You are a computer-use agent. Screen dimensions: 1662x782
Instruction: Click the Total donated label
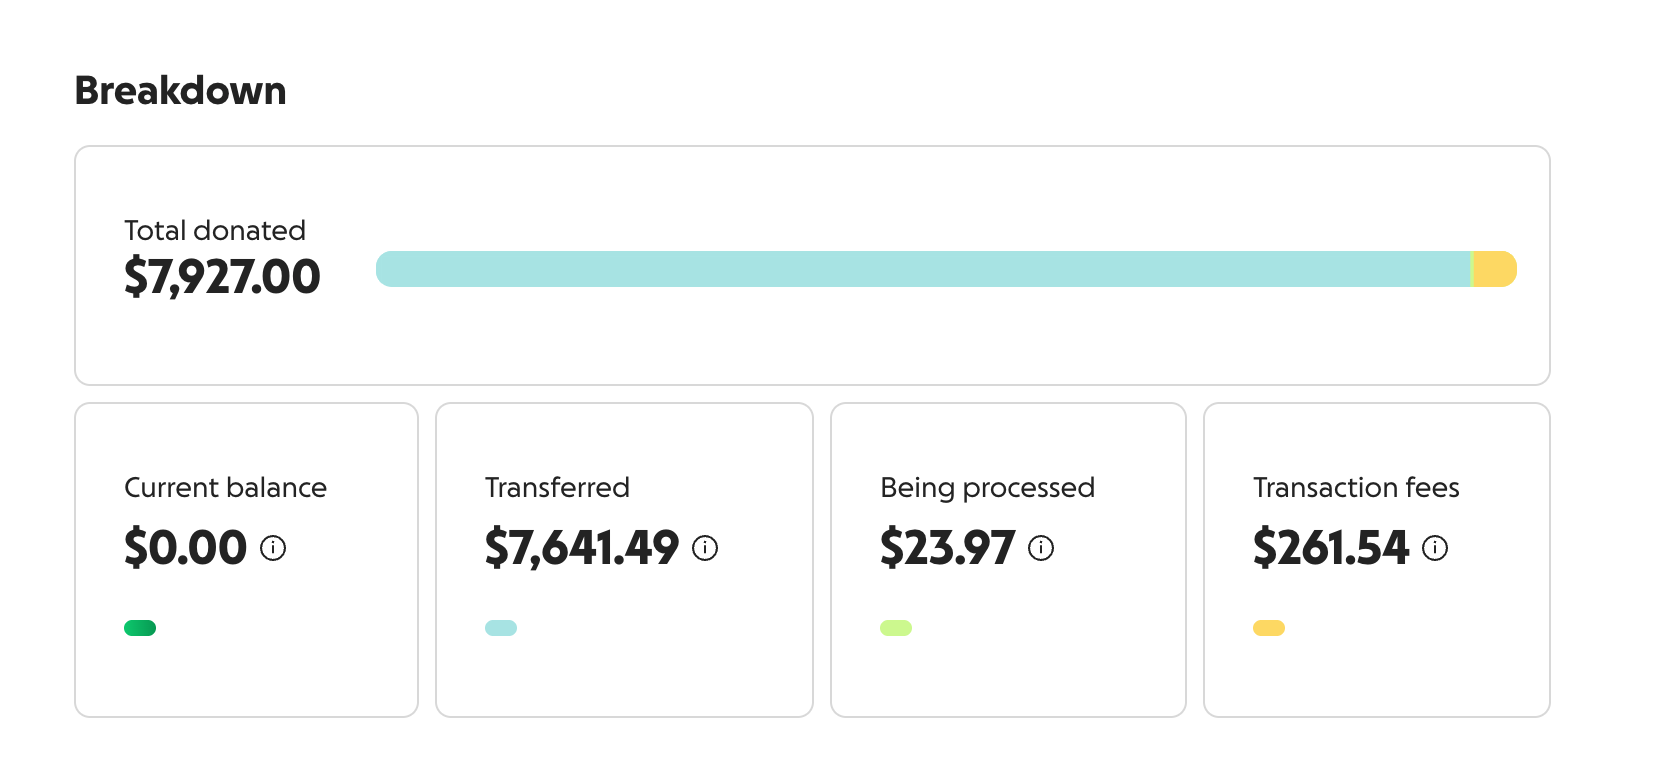coord(215,230)
